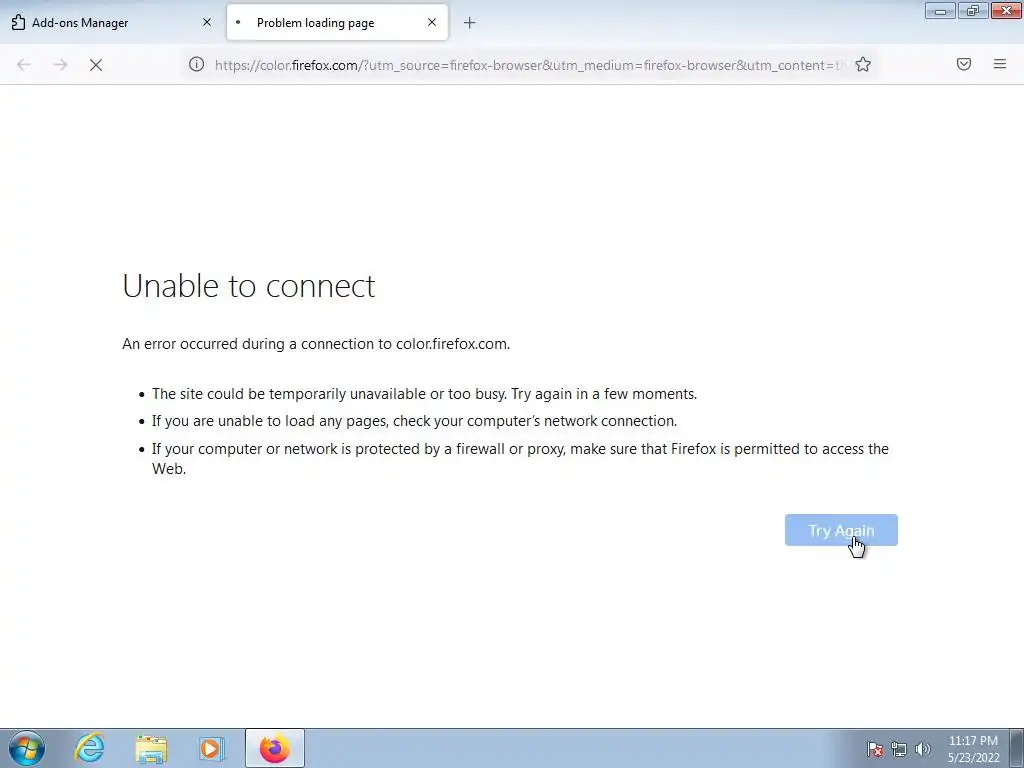Open Windows Media Player from taskbar
The width and height of the screenshot is (1024, 768).
point(212,748)
